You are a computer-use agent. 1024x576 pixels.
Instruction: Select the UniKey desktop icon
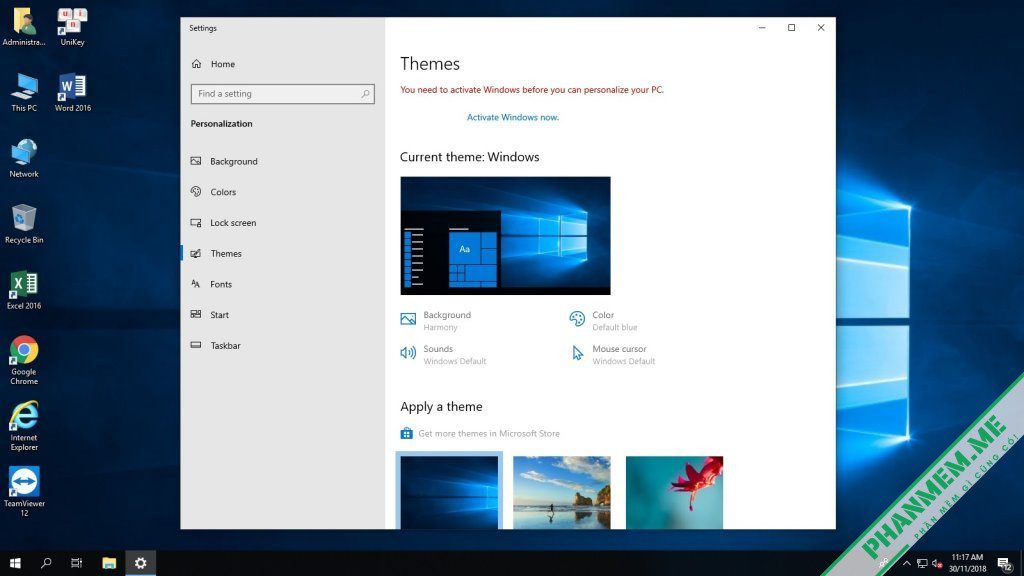[72, 27]
